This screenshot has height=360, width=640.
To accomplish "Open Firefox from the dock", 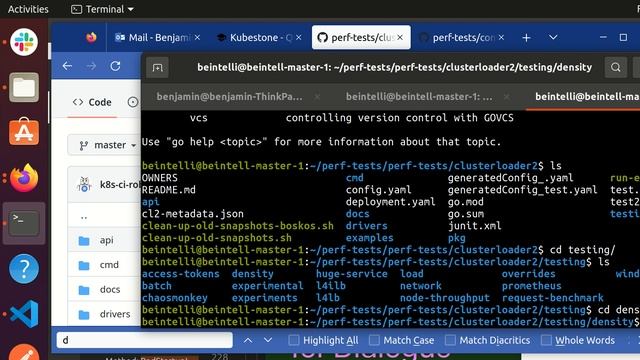I will pos(24,178).
